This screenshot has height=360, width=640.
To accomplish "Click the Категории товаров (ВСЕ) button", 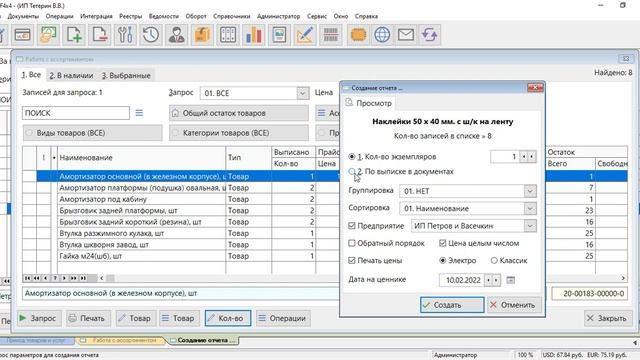I will click(239, 133).
